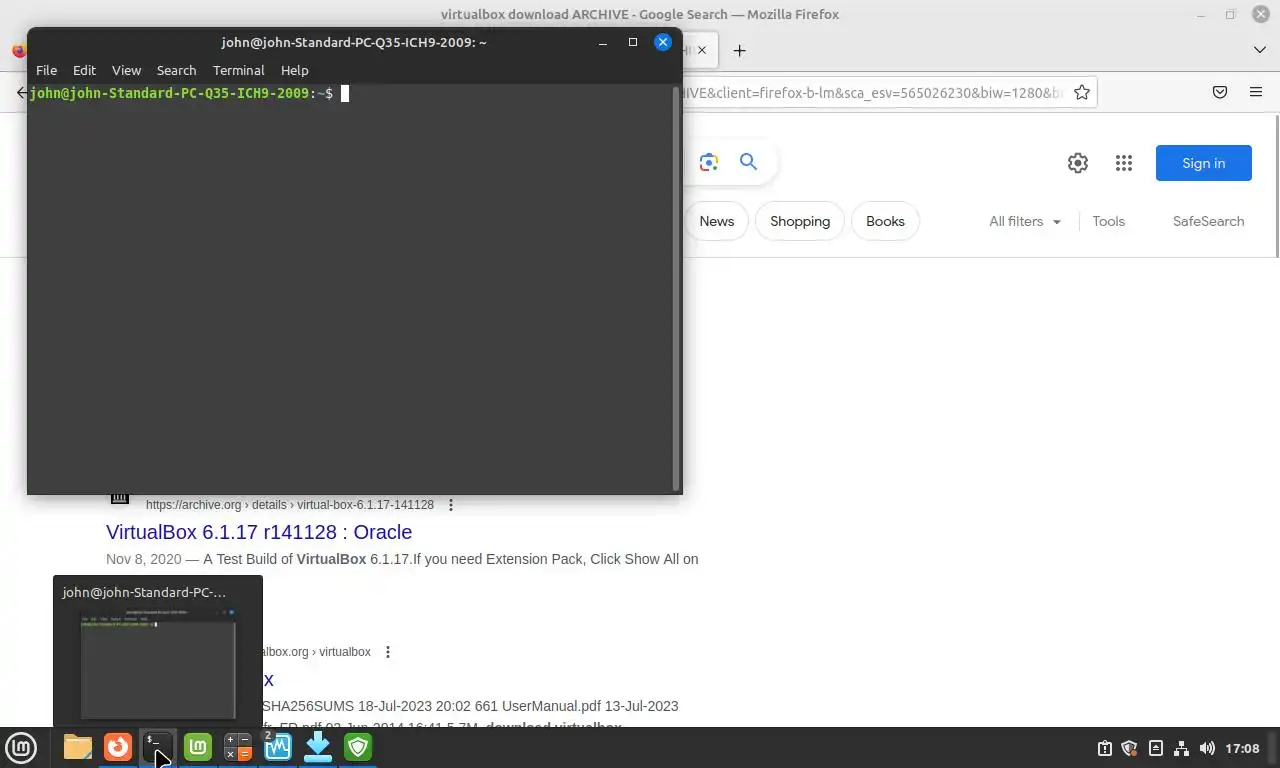
Task: Click the Google Lens camera icon
Action: pos(709,162)
